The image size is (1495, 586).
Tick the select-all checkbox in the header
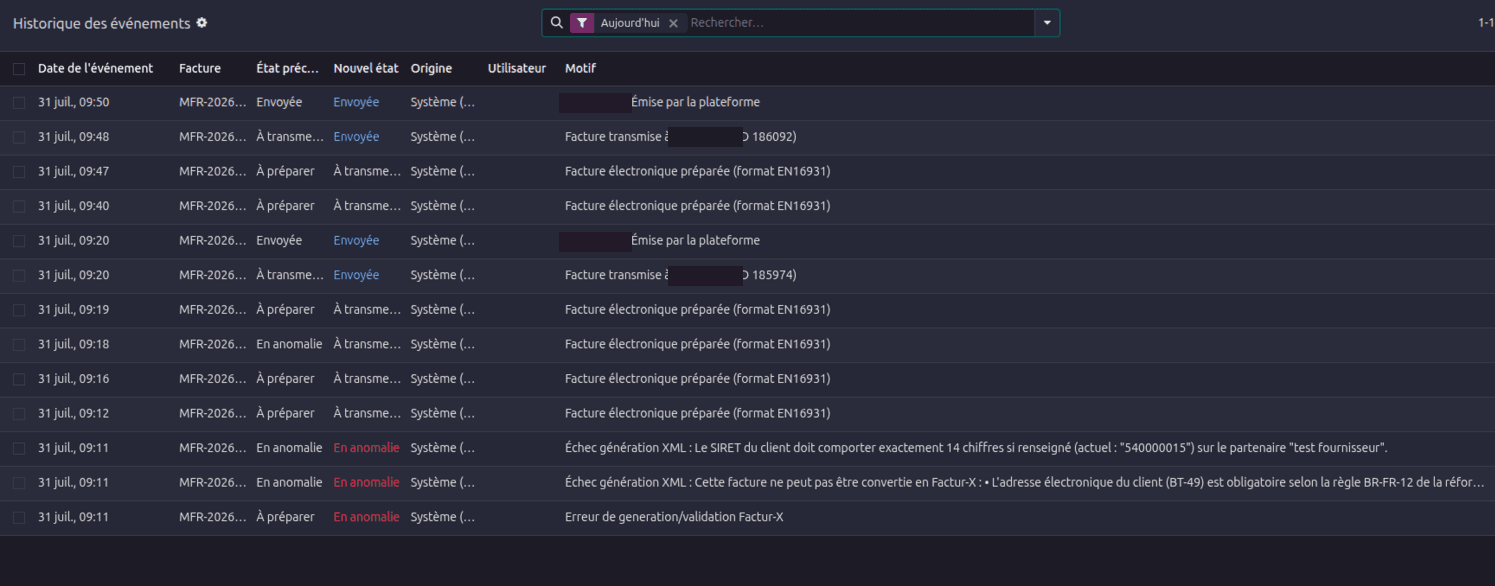click(19, 69)
